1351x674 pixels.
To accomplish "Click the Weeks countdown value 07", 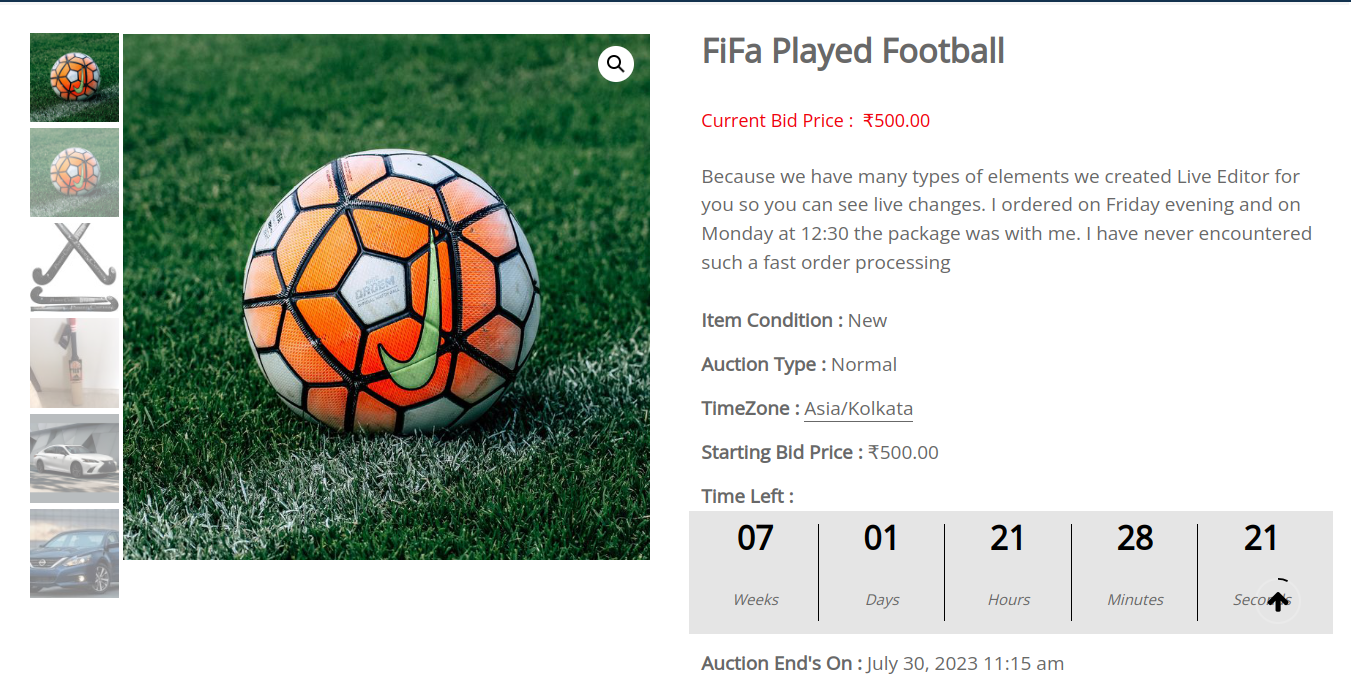I will point(755,539).
